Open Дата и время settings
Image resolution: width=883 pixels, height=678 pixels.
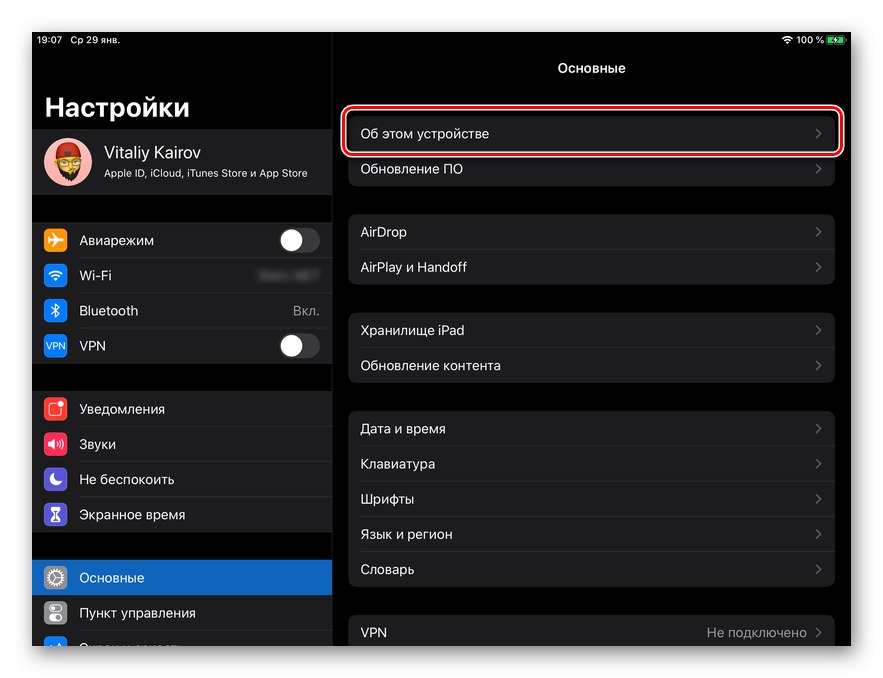[591, 429]
